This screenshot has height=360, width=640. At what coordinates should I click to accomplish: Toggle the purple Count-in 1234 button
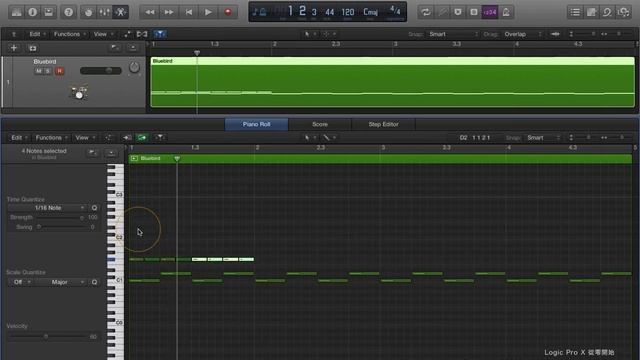pos(490,12)
